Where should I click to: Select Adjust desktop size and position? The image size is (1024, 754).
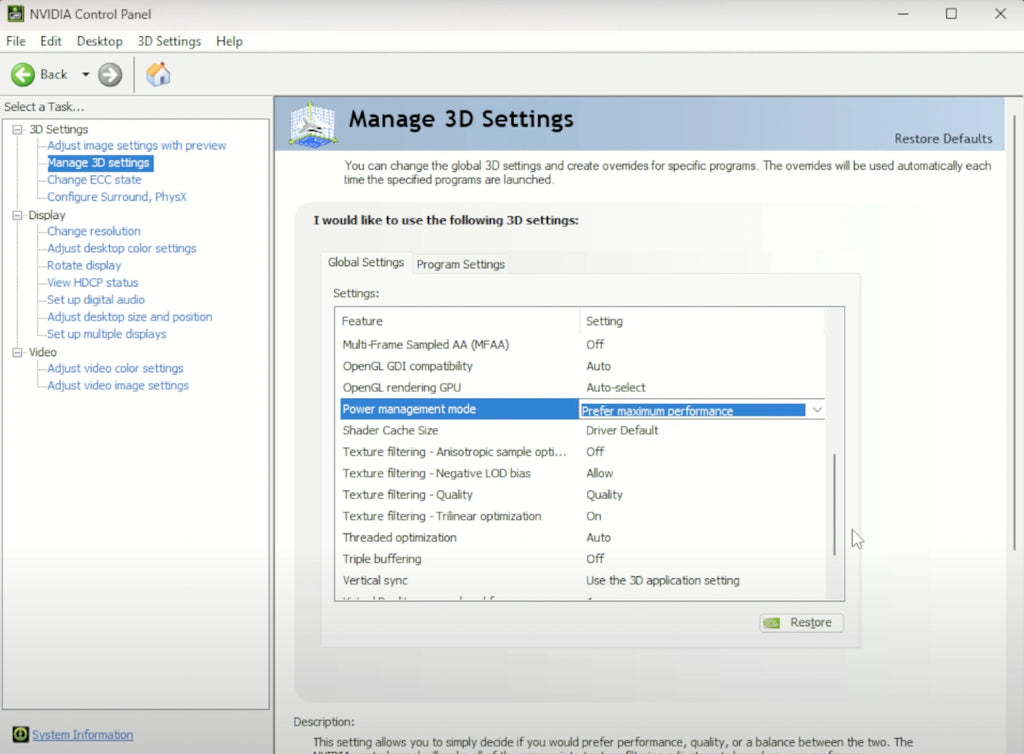point(129,317)
